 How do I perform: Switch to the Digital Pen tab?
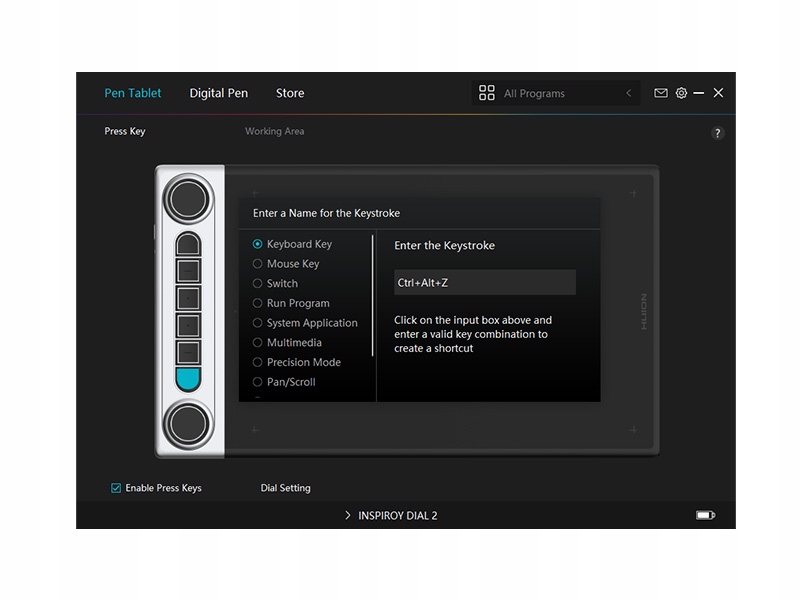coord(218,93)
